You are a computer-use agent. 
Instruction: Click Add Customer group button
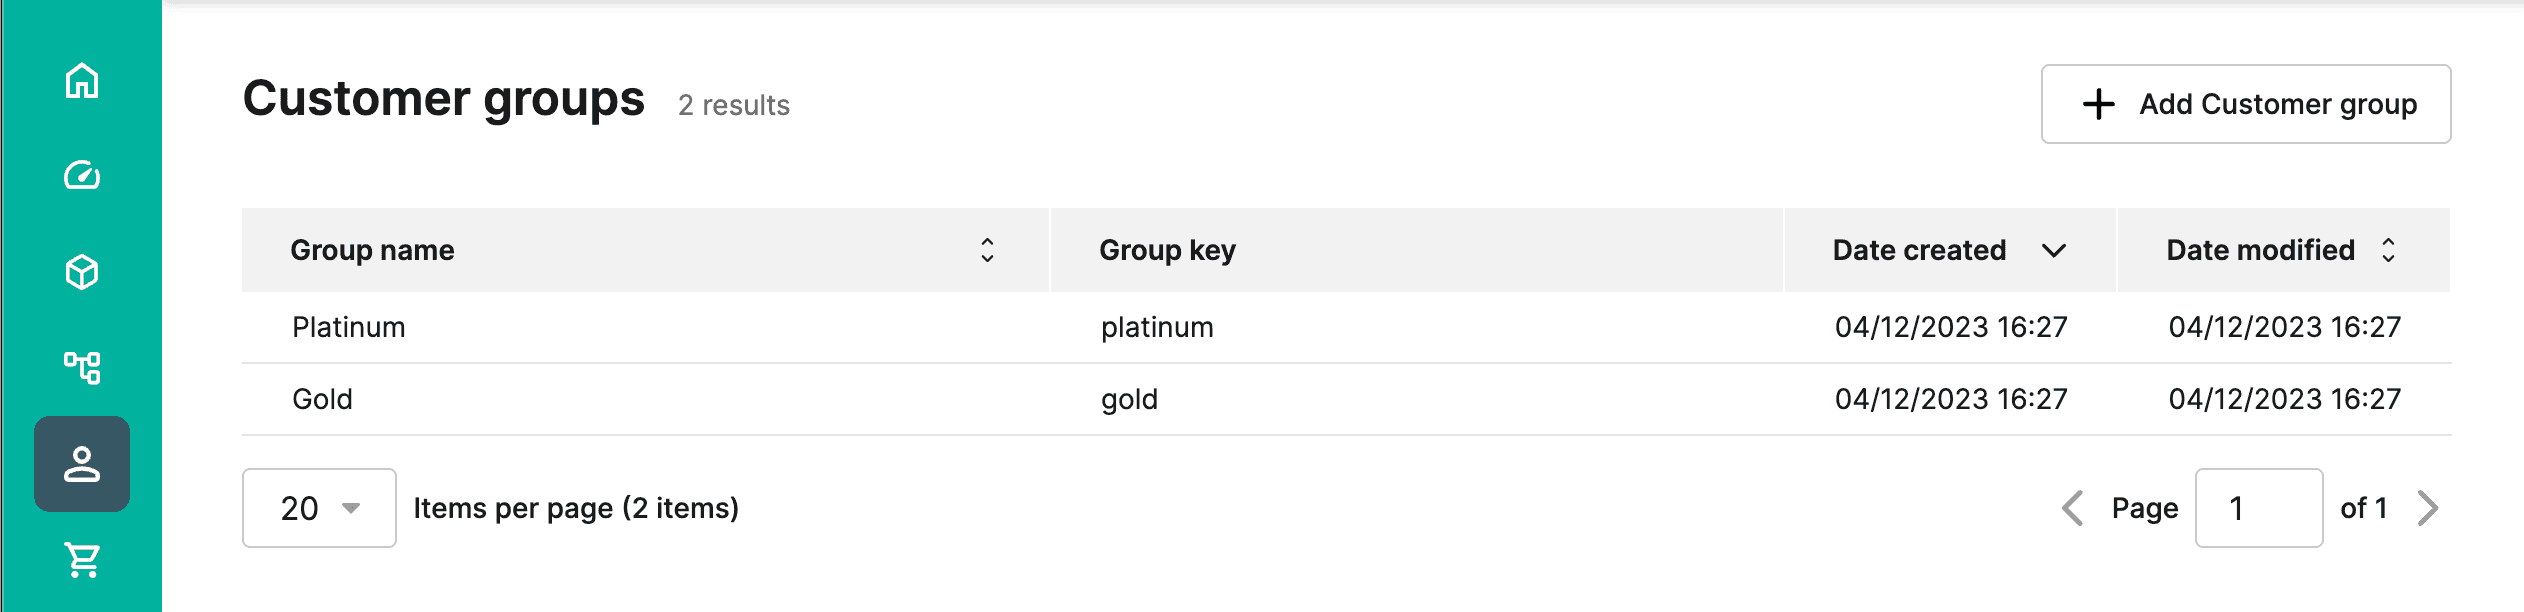point(2246,104)
